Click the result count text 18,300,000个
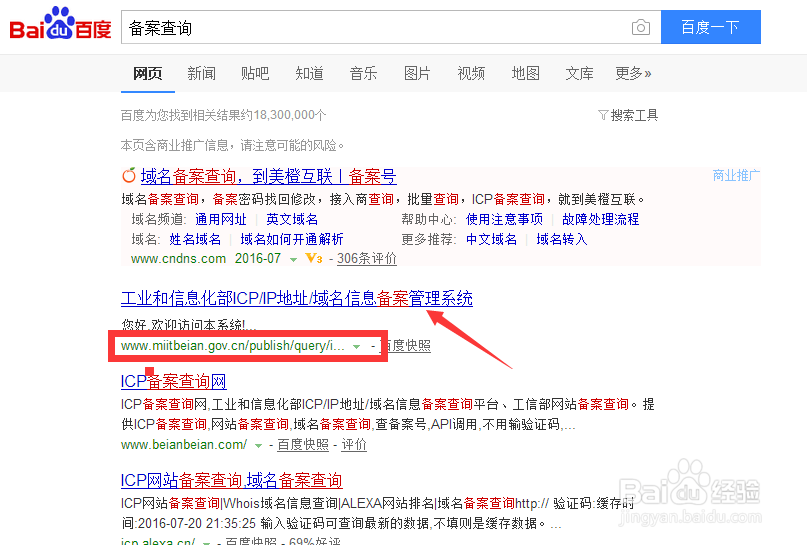Image resolution: width=807 pixels, height=545 pixels. [x=290, y=115]
